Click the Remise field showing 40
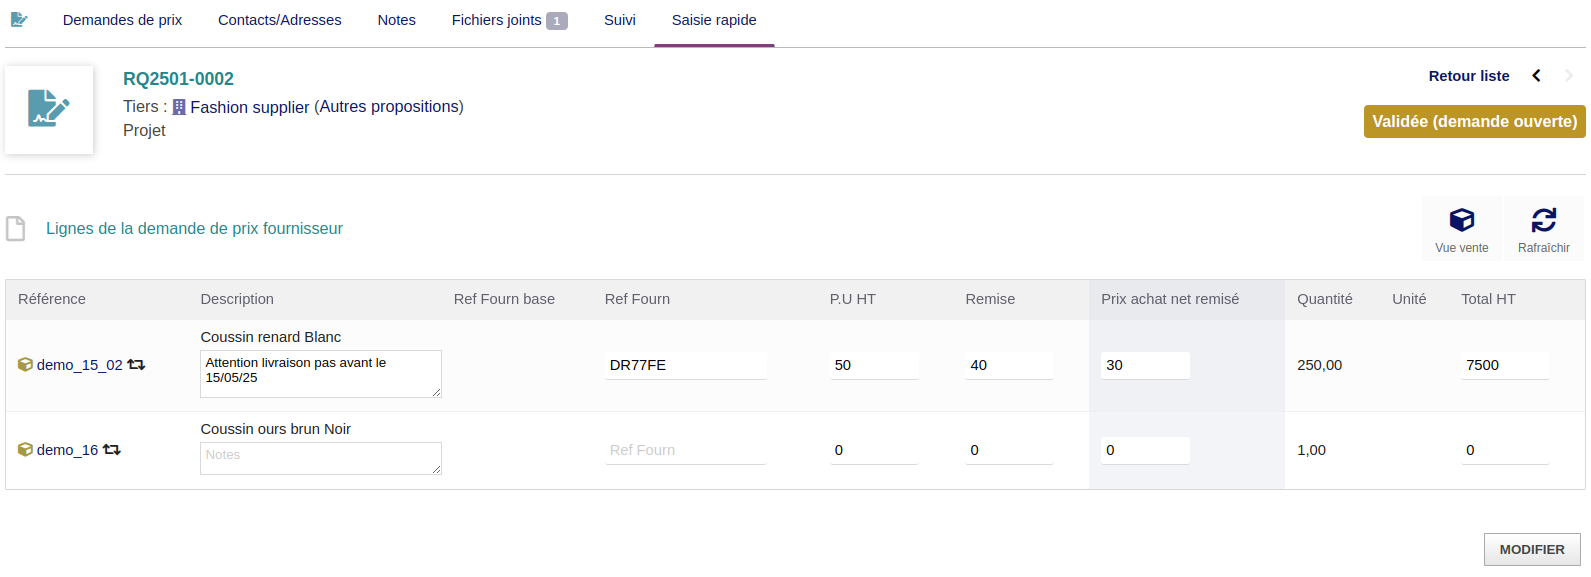The height and width of the screenshot is (577, 1591). (1008, 365)
